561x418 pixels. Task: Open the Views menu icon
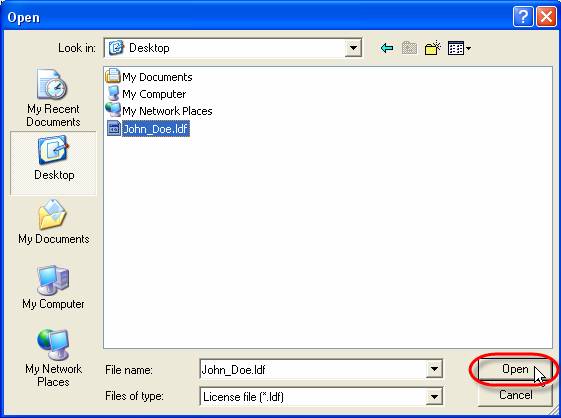point(459,48)
